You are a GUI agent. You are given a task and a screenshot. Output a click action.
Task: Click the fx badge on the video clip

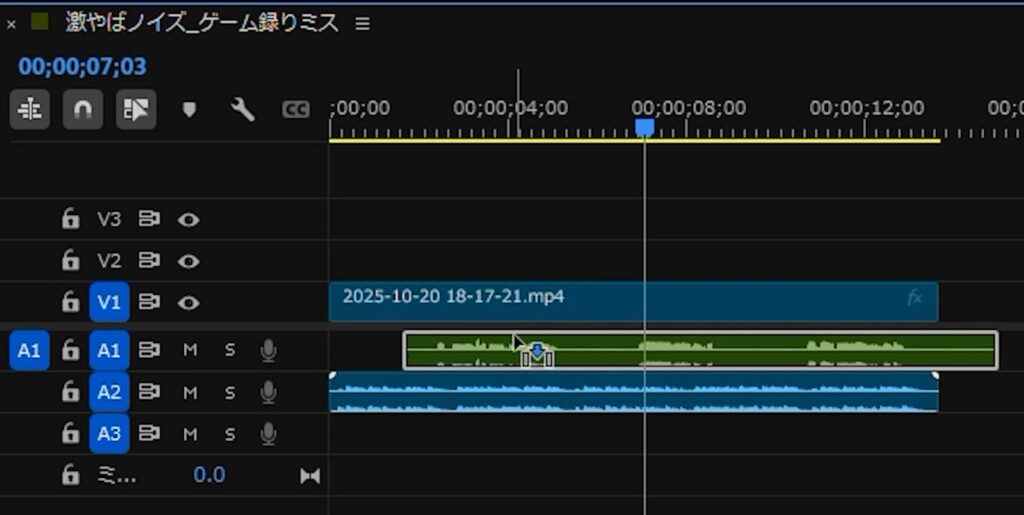[x=914, y=298]
